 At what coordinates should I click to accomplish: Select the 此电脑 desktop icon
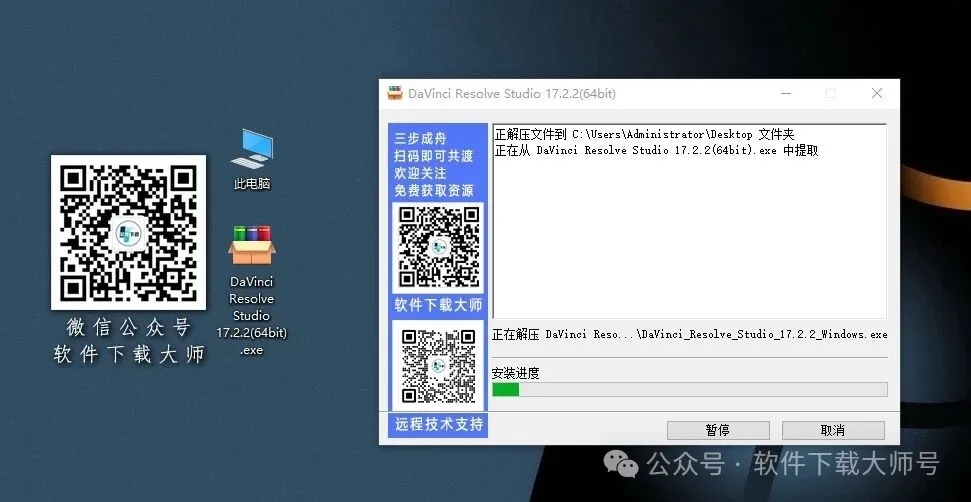[251, 158]
